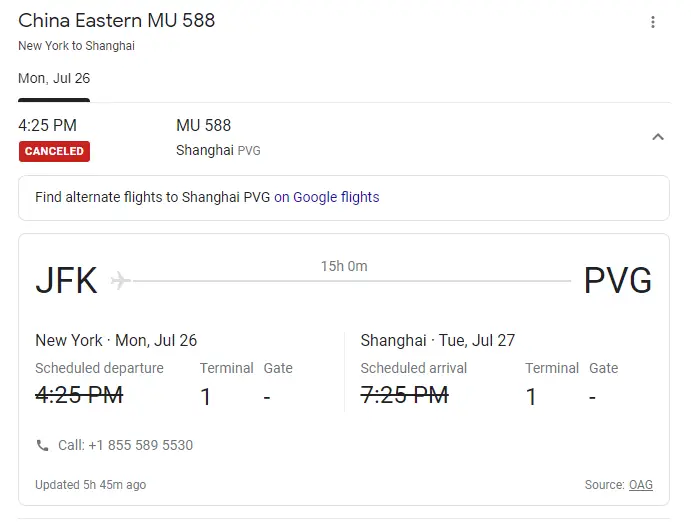Call the number +1 855 589 5530
This screenshot has width=691, height=522.
125,445
